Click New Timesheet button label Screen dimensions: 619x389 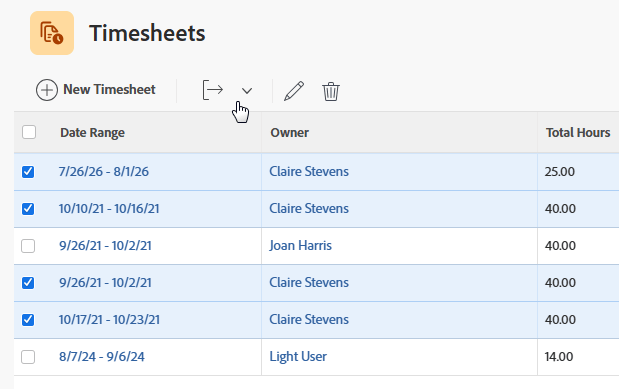point(109,89)
